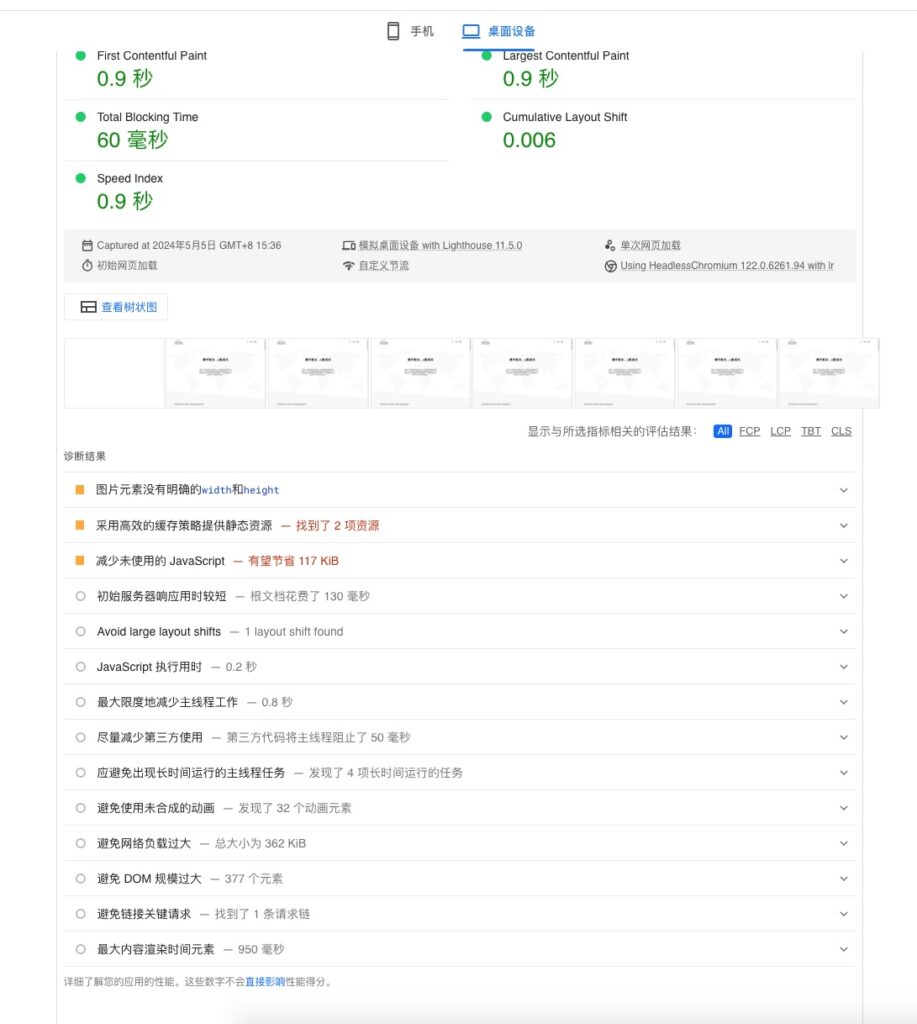917x1024 pixels.
Task: Click the orange square beside 减少未使用的 JavaScript
Action: [80, 561]
